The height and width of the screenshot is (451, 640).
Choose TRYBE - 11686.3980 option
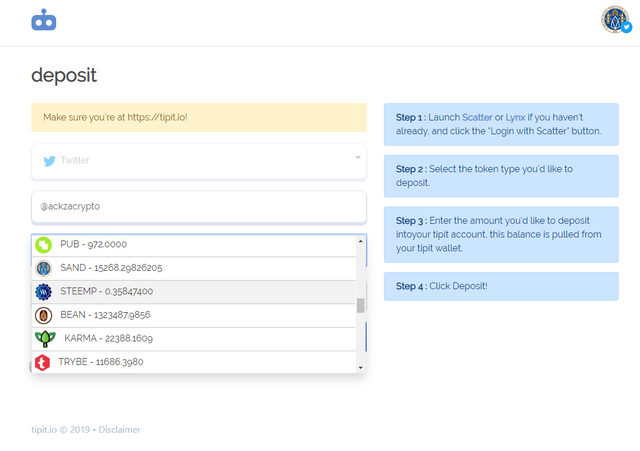[193, 362]
